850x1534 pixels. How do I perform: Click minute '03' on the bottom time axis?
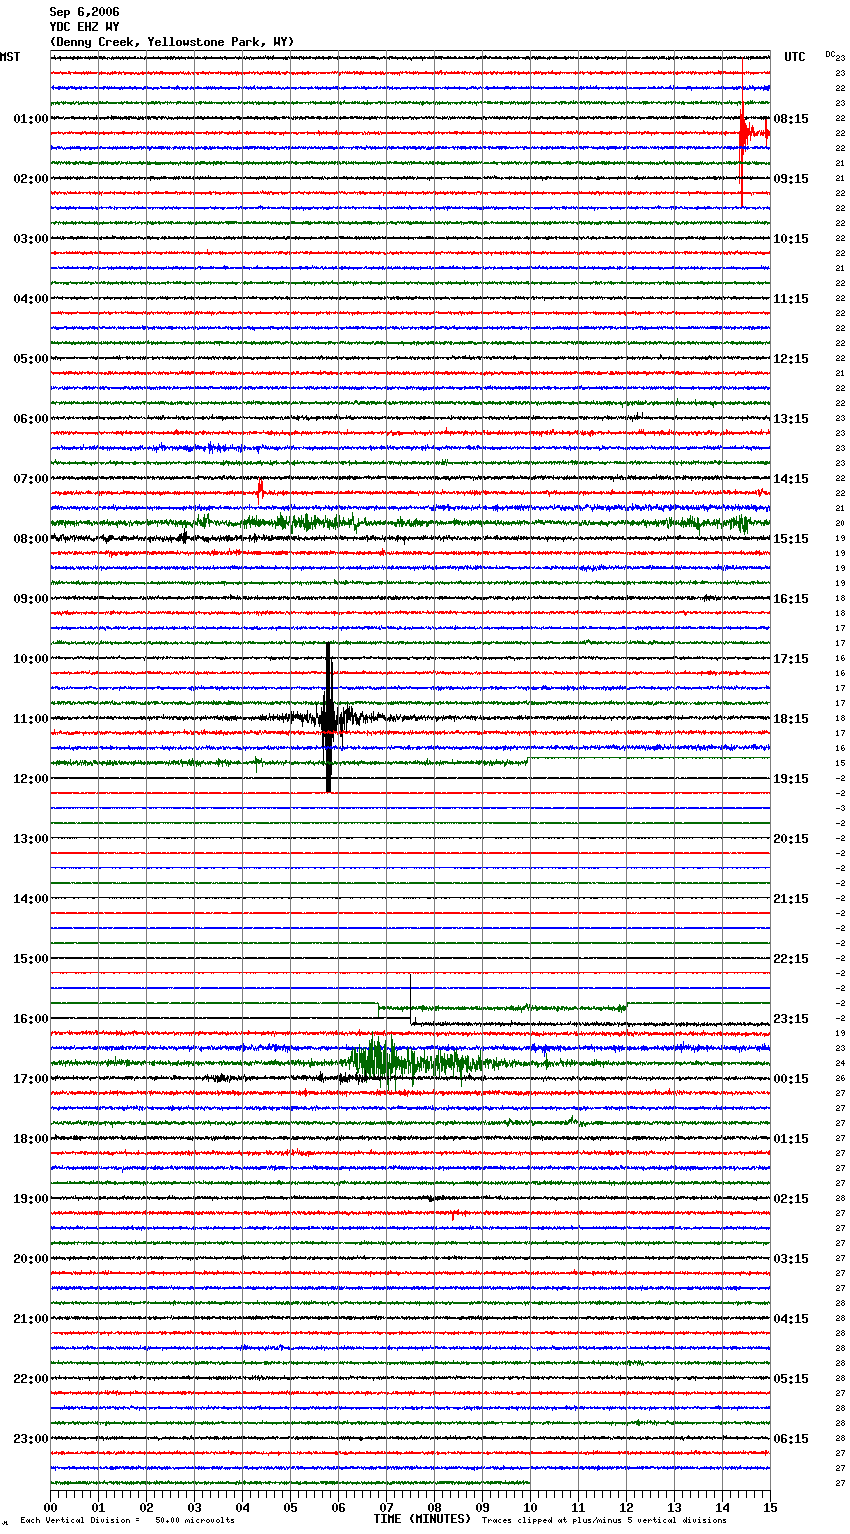pos(194,1507)
